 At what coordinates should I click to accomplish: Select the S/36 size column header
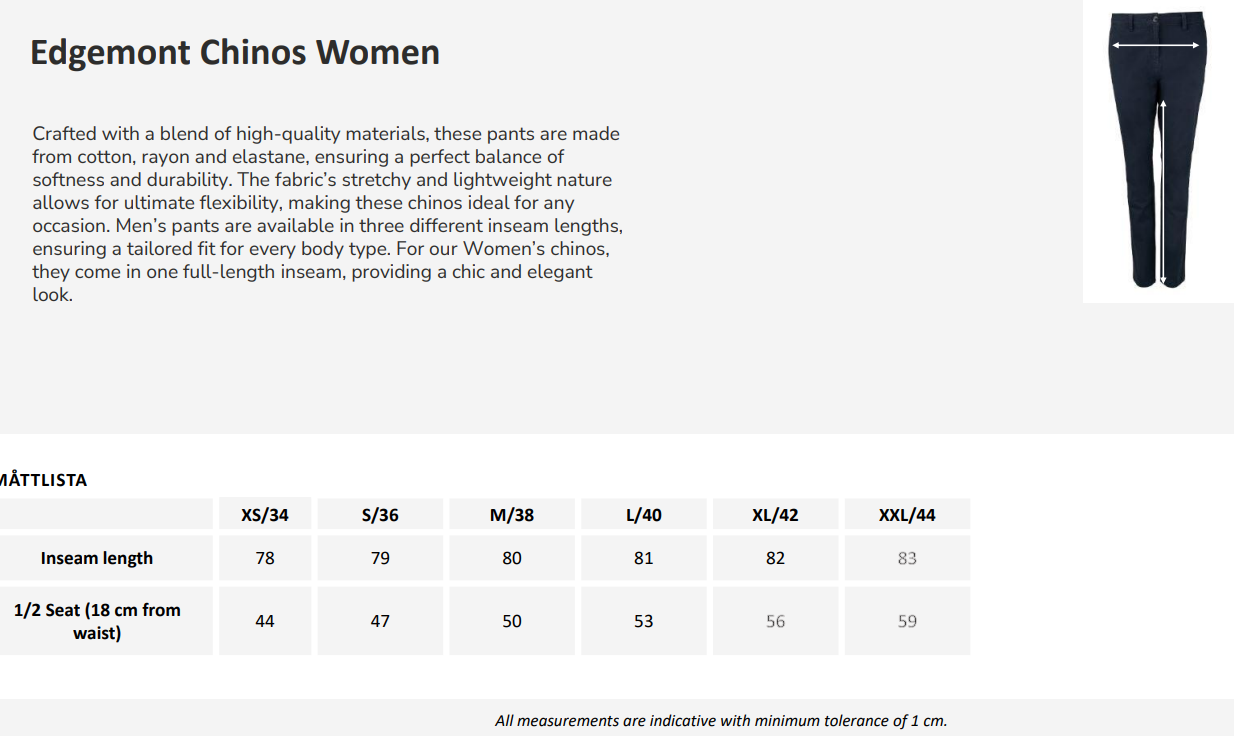[380, 515]
